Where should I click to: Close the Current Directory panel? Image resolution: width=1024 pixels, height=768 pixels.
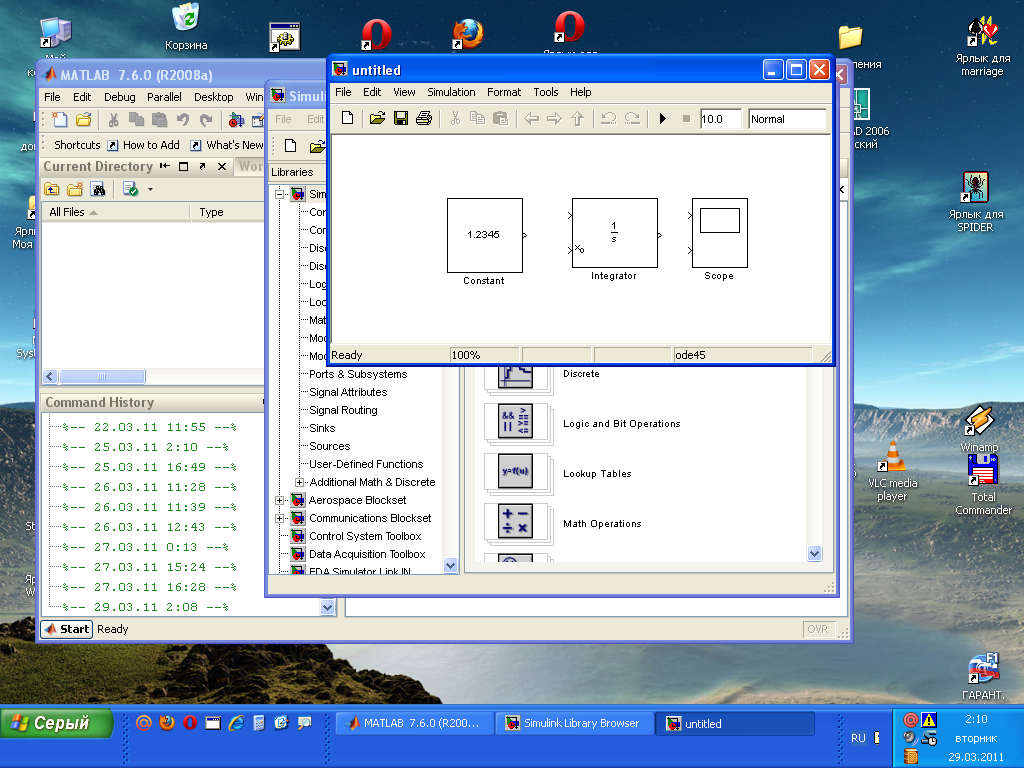(222, 167)
